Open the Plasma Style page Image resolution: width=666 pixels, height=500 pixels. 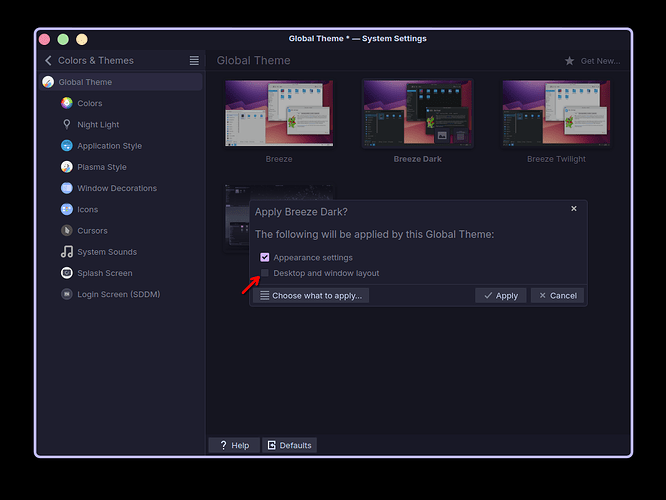(121, 167)
